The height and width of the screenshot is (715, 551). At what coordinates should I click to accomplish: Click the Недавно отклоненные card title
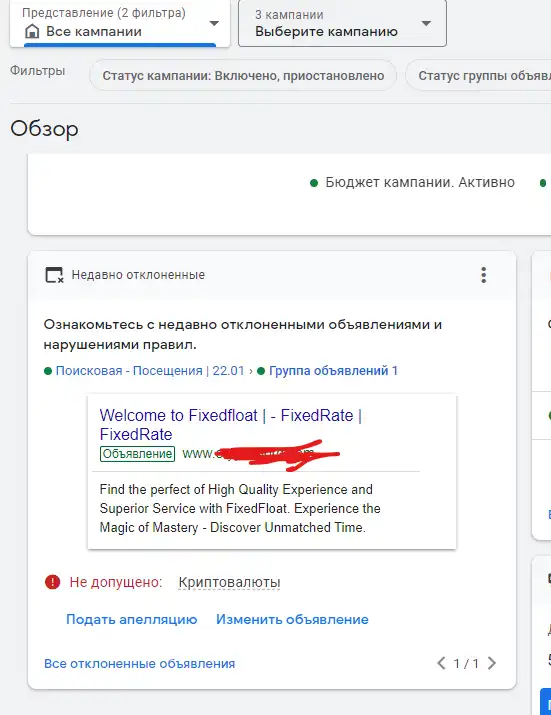tap(138, 275)
